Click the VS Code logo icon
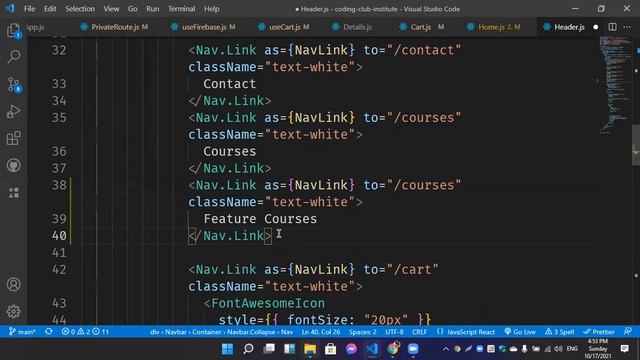 click(x=10, y=9)
